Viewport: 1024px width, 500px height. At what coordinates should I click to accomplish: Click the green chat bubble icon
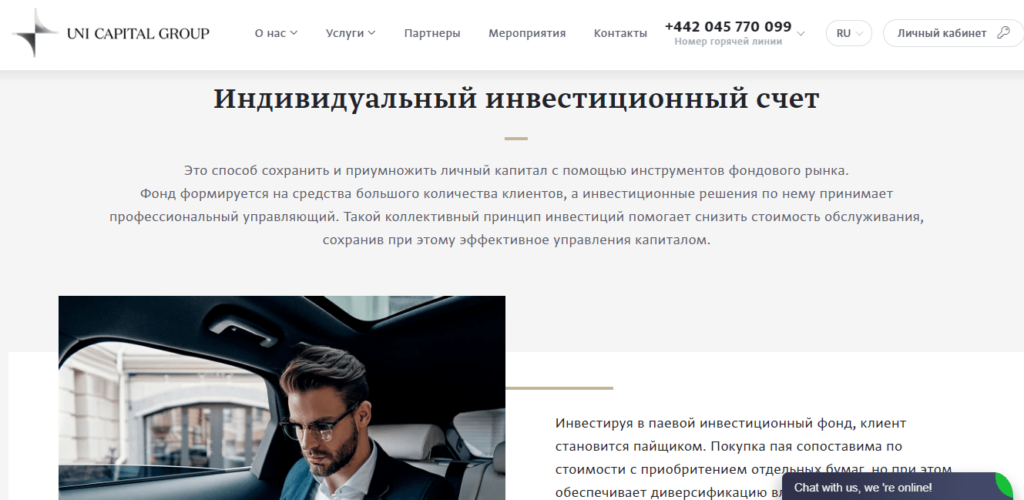tap(1004, 486)
